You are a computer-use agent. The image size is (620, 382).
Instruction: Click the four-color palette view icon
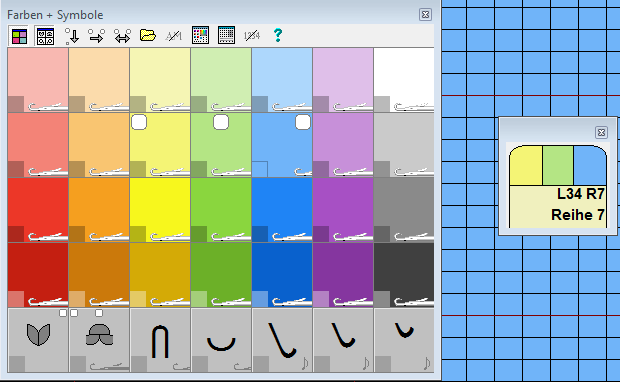tap(19, 36)
